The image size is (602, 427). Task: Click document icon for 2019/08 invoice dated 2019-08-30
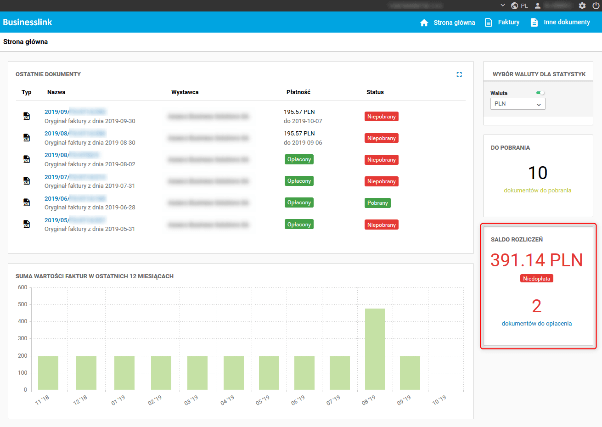pyautogui.click(x=26, y=137)
